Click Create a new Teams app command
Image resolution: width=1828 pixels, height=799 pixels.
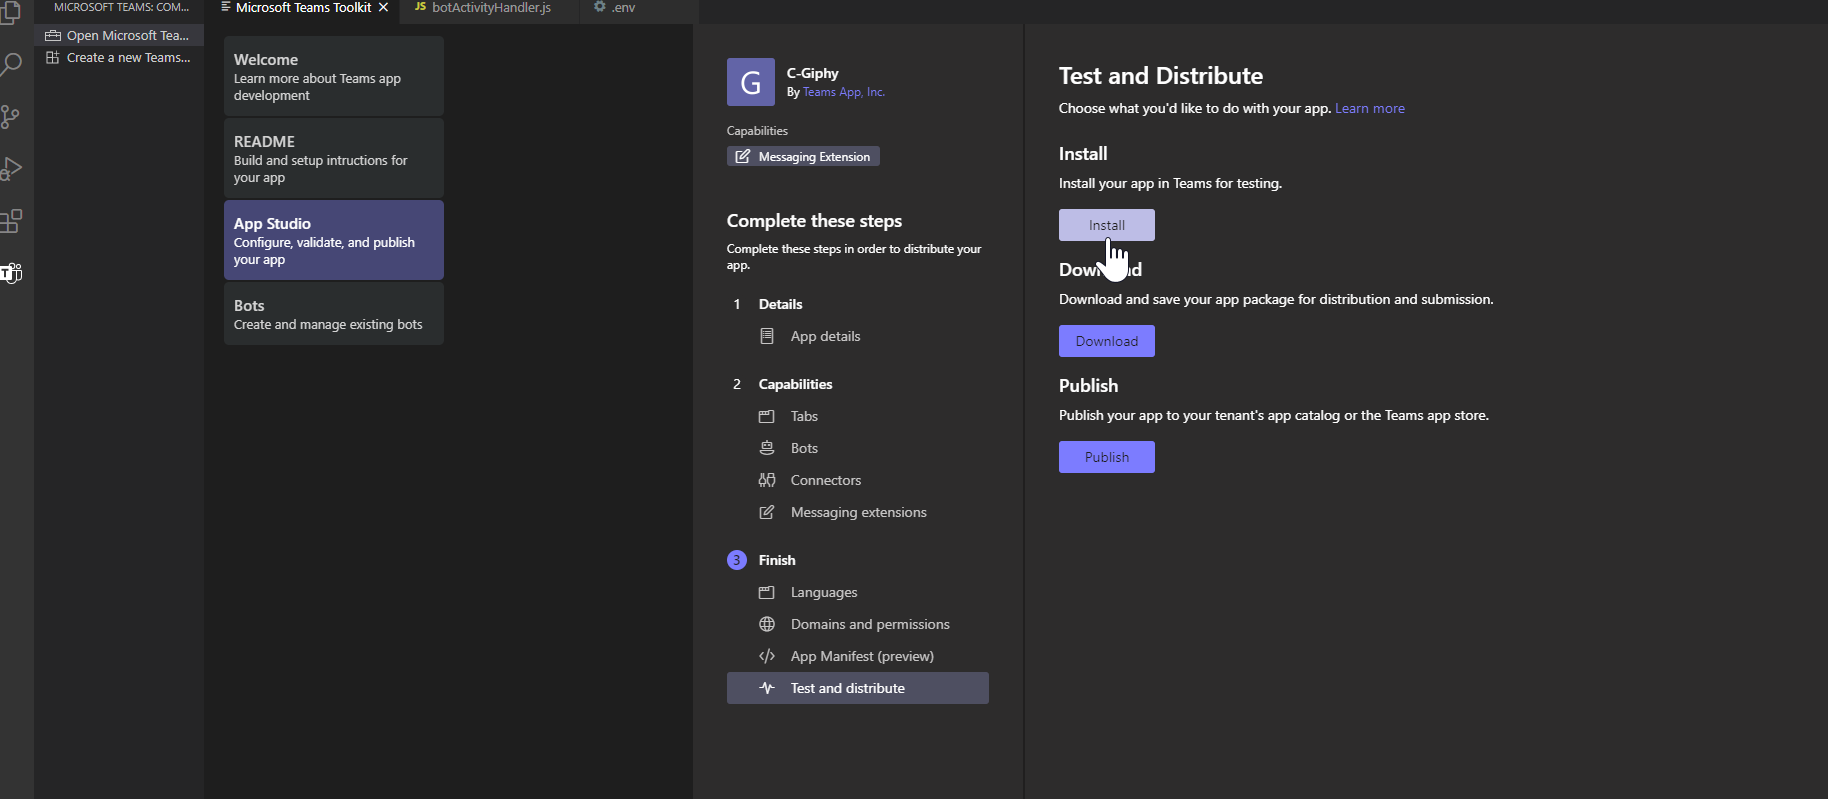pyautogui.click(x=119, y=58)
